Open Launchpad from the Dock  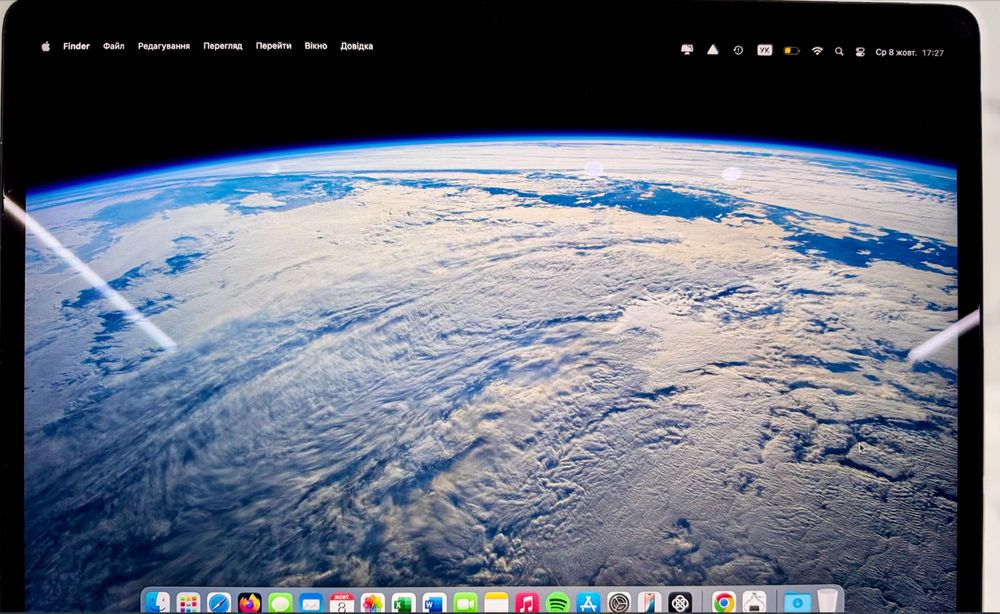188,603
